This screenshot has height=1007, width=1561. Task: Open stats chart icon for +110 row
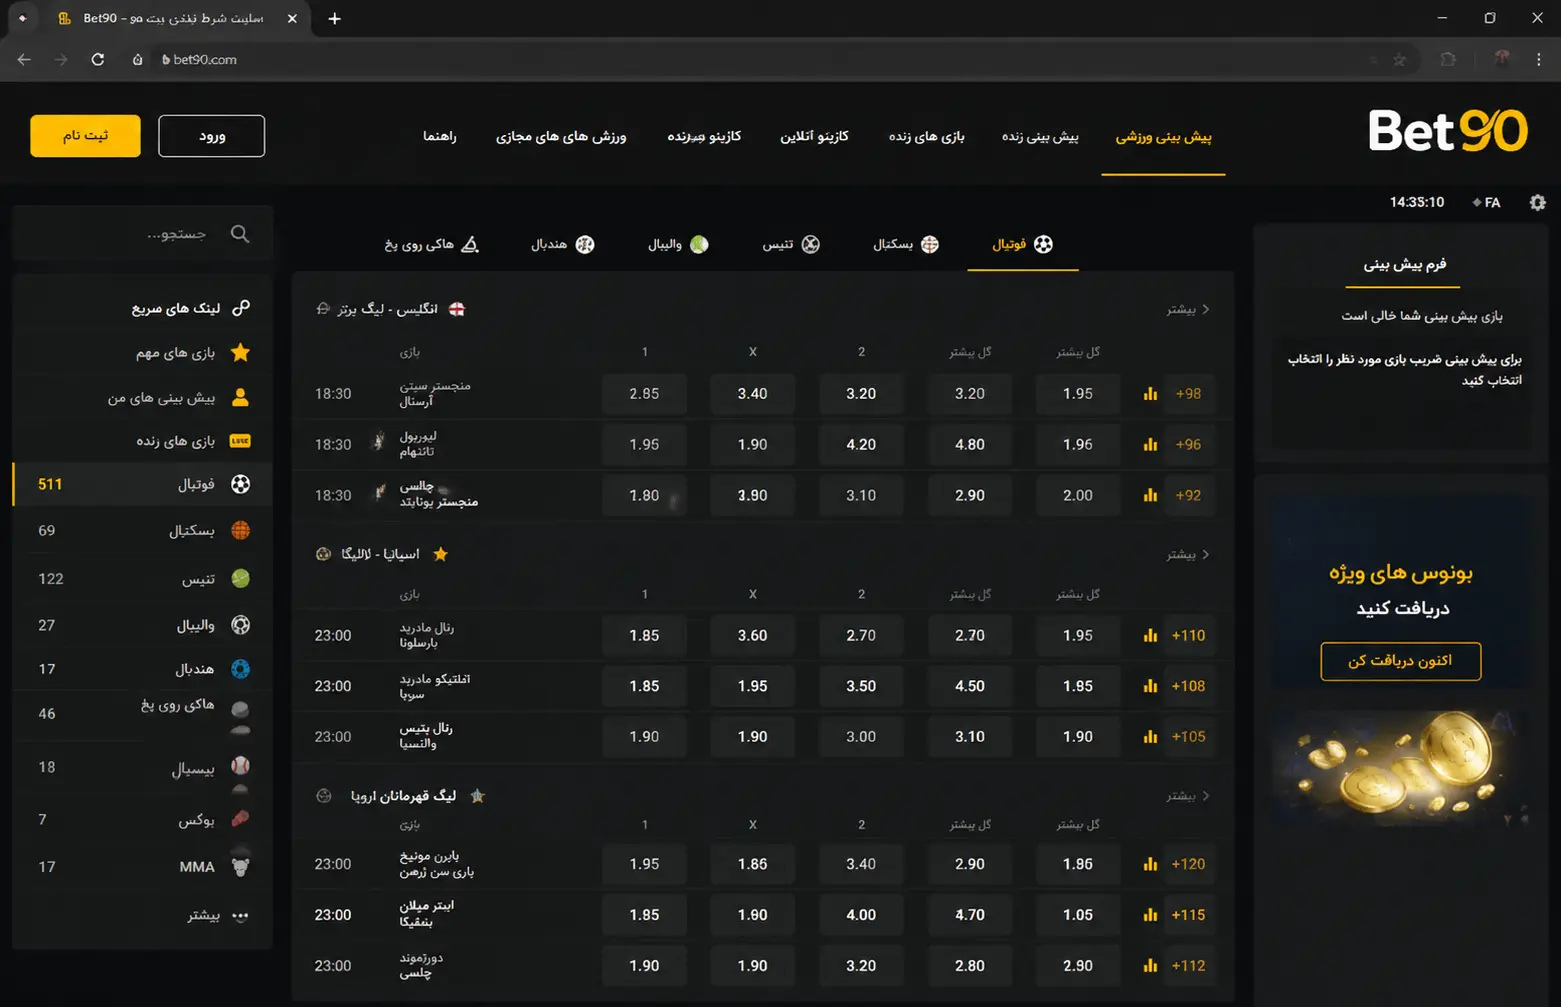[1150, 636]
